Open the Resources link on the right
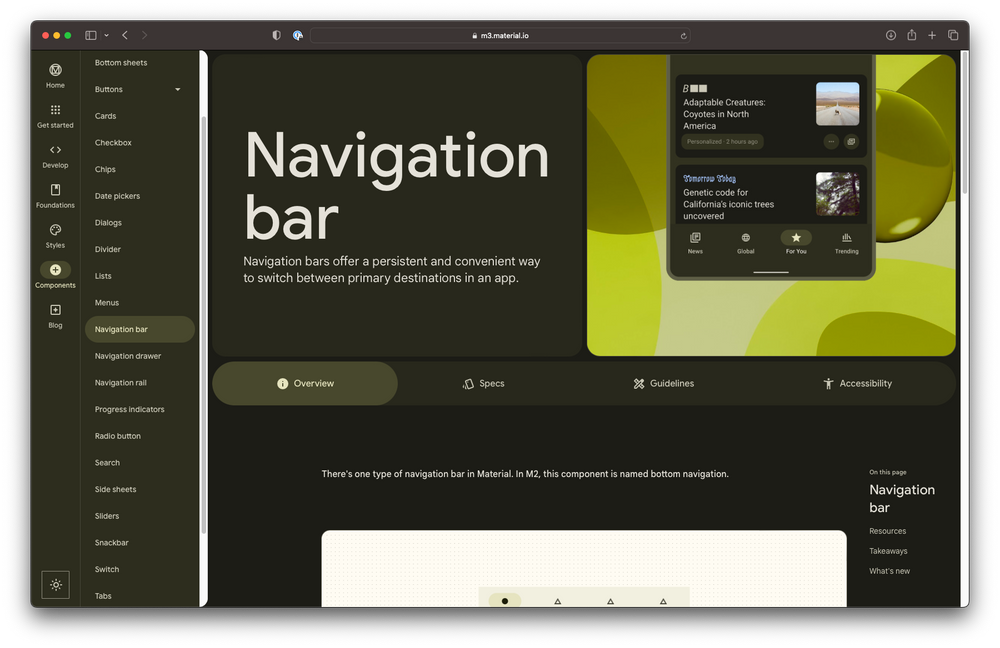The height and width of the screenshot is (648, 1000). pos(887,531)
